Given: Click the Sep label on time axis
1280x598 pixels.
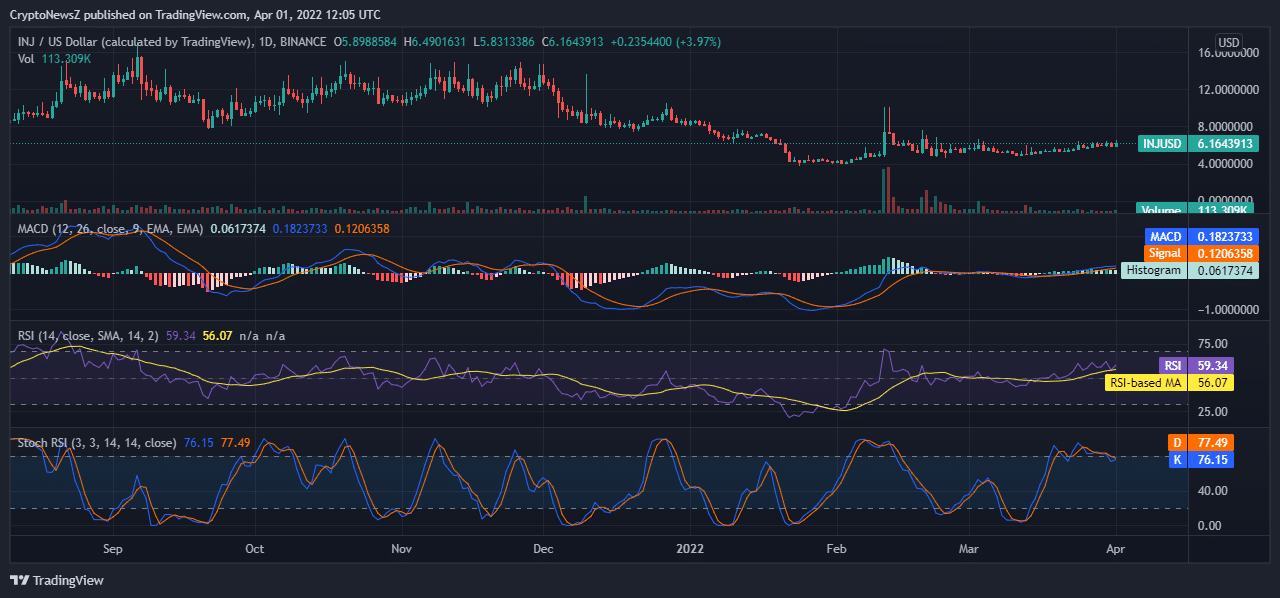Looking at the screenshot, I should 112,549.
